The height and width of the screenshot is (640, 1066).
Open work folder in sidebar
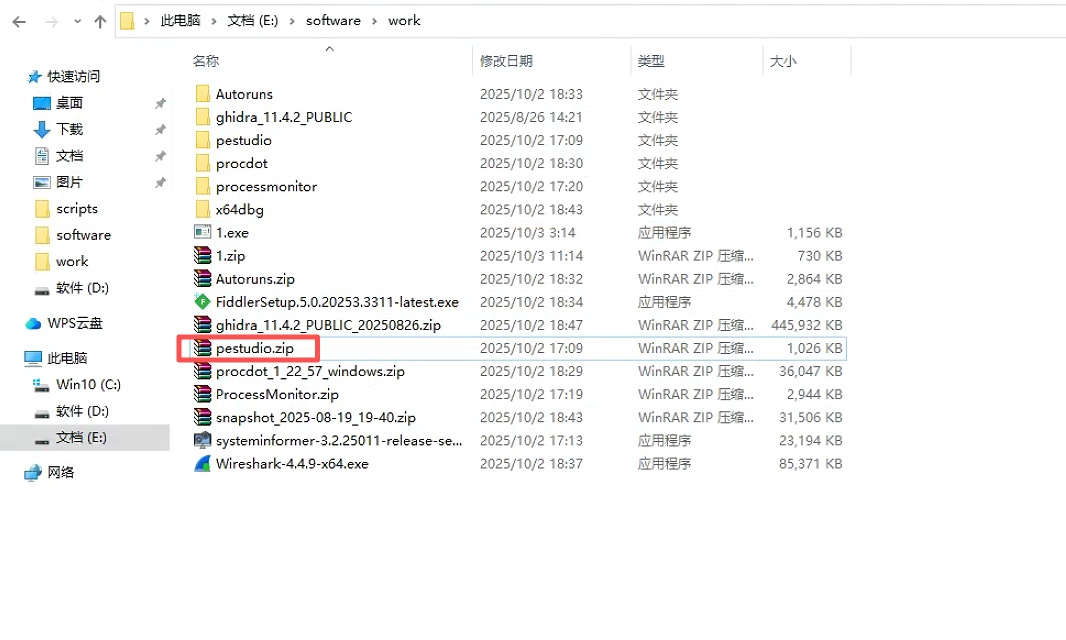pyautogui.click(x=72, y=262)
